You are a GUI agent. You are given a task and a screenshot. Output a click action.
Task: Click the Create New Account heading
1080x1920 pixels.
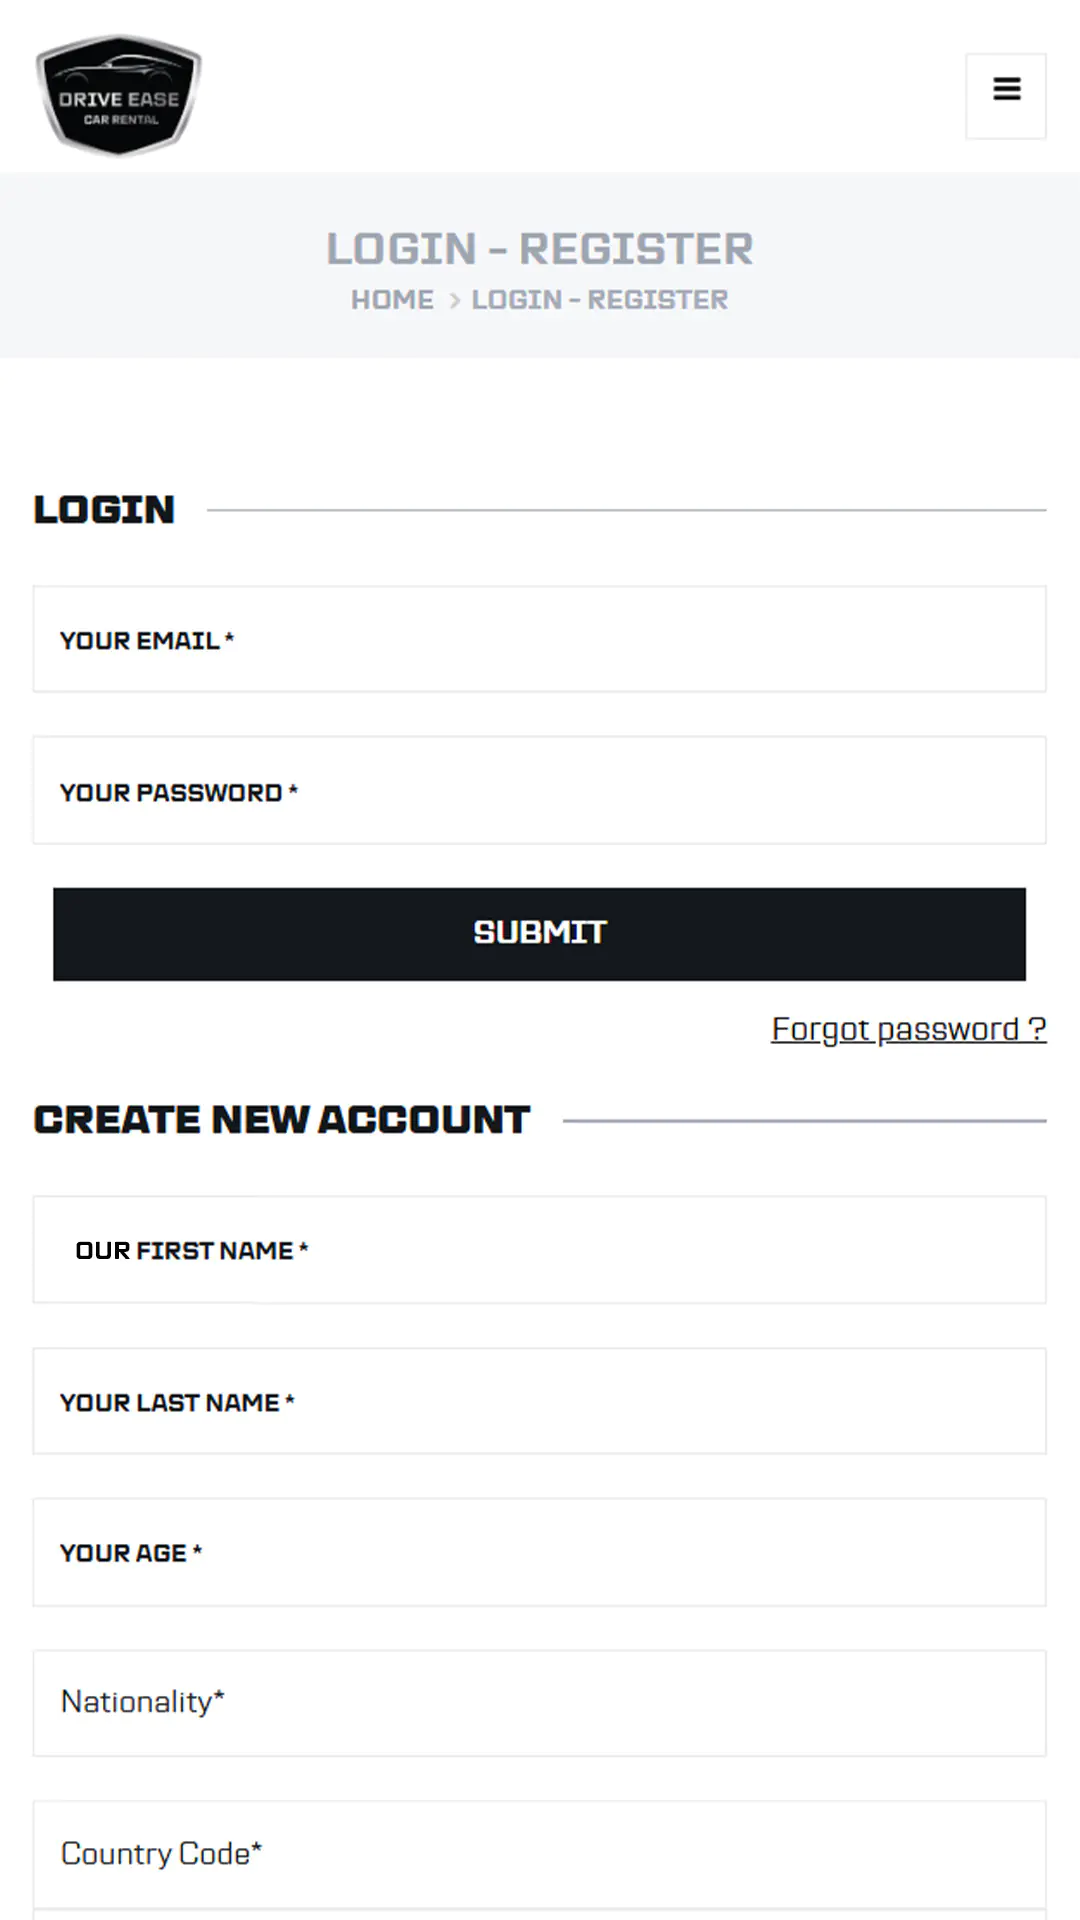(x=282, y=1120)
